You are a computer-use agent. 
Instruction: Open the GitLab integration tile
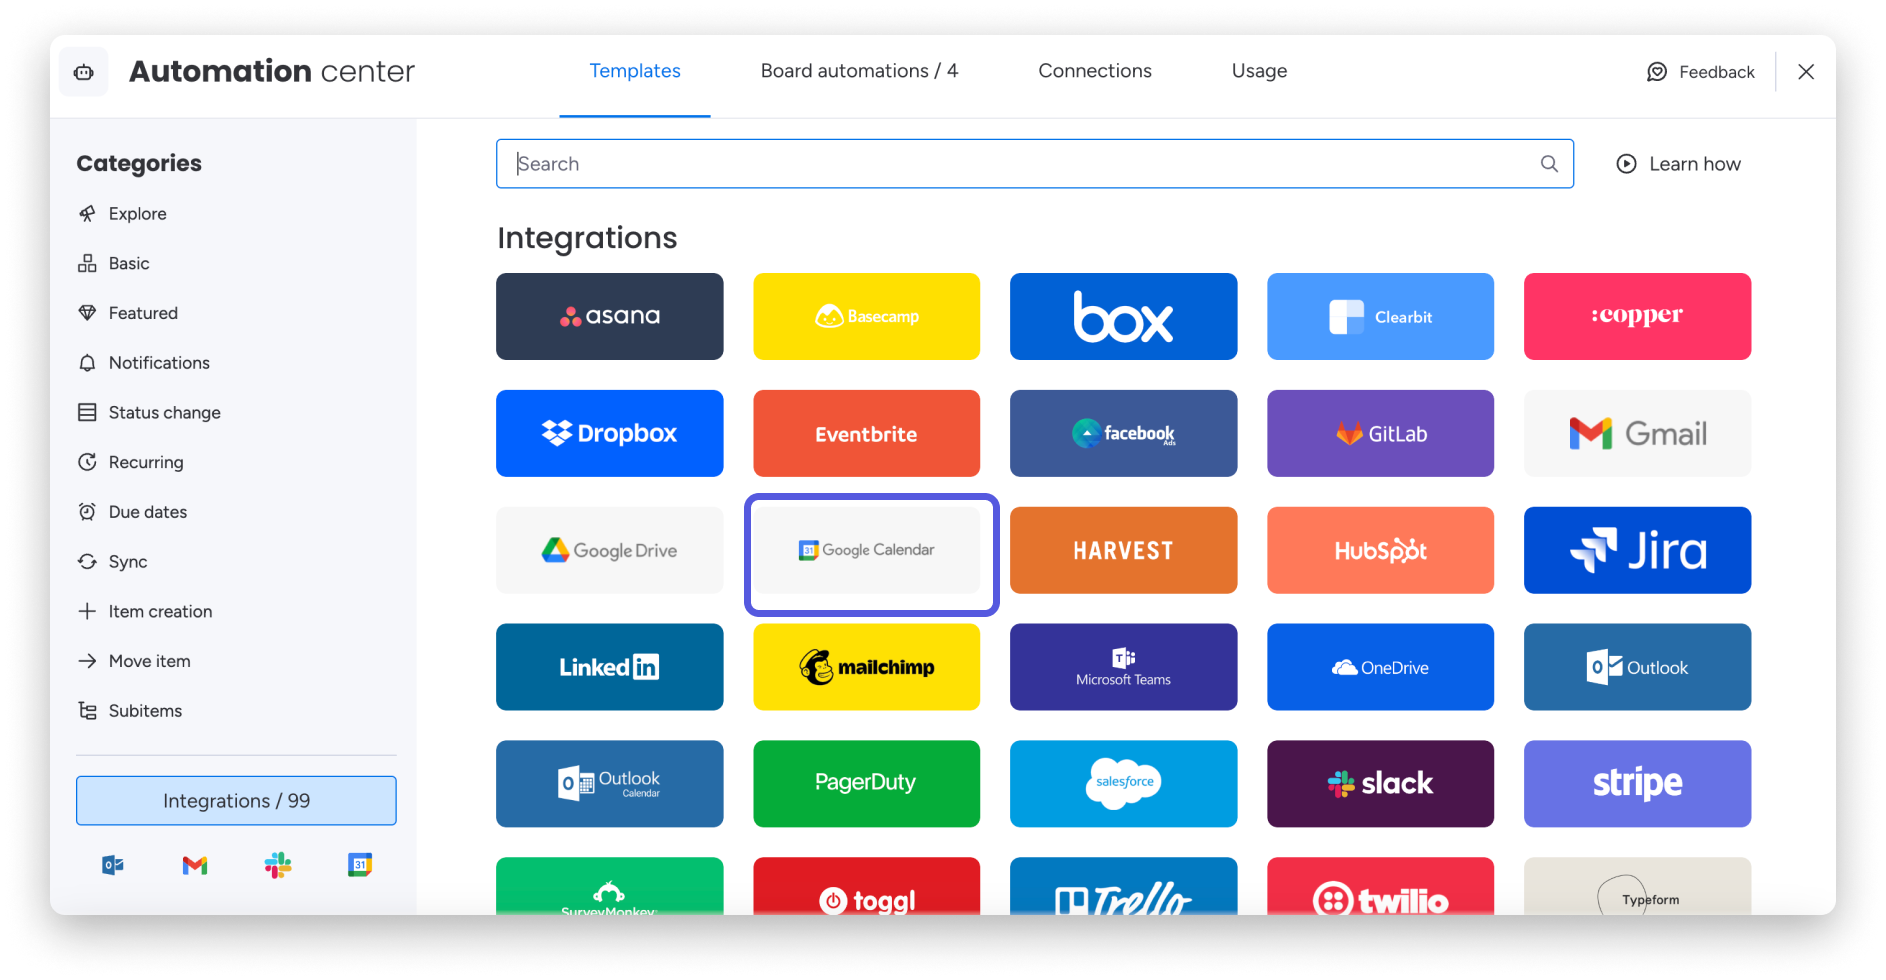click(1380, 433)
